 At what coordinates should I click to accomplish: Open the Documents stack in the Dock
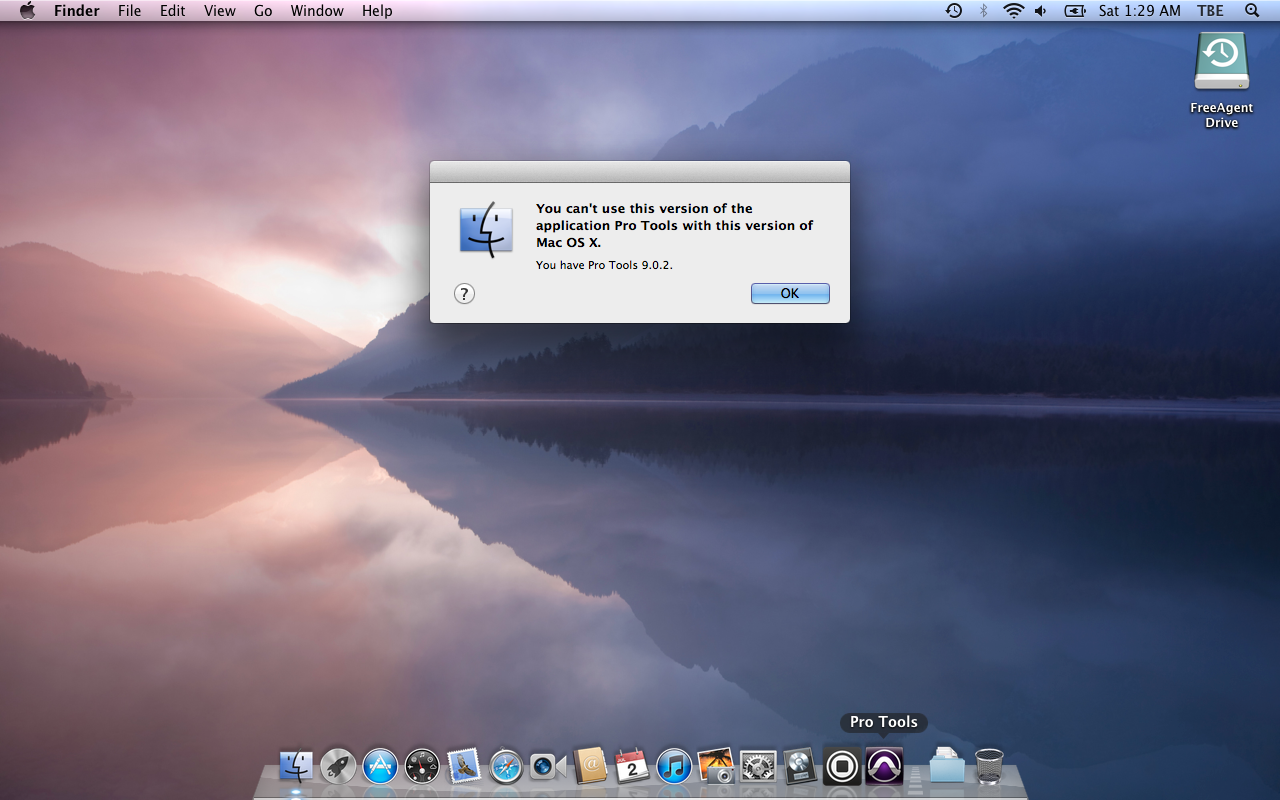click(947, 767)
